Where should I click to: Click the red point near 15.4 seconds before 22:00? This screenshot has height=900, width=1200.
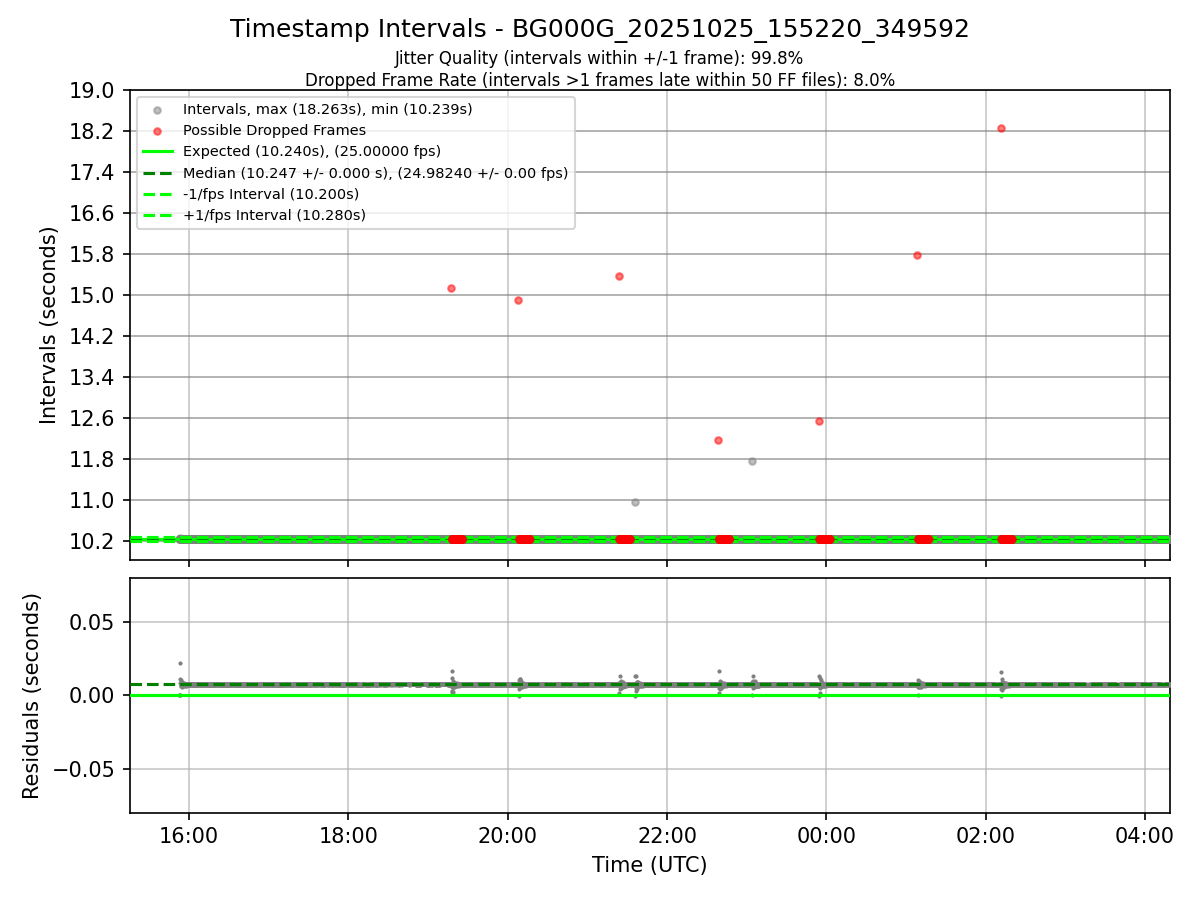coord(619,276)
